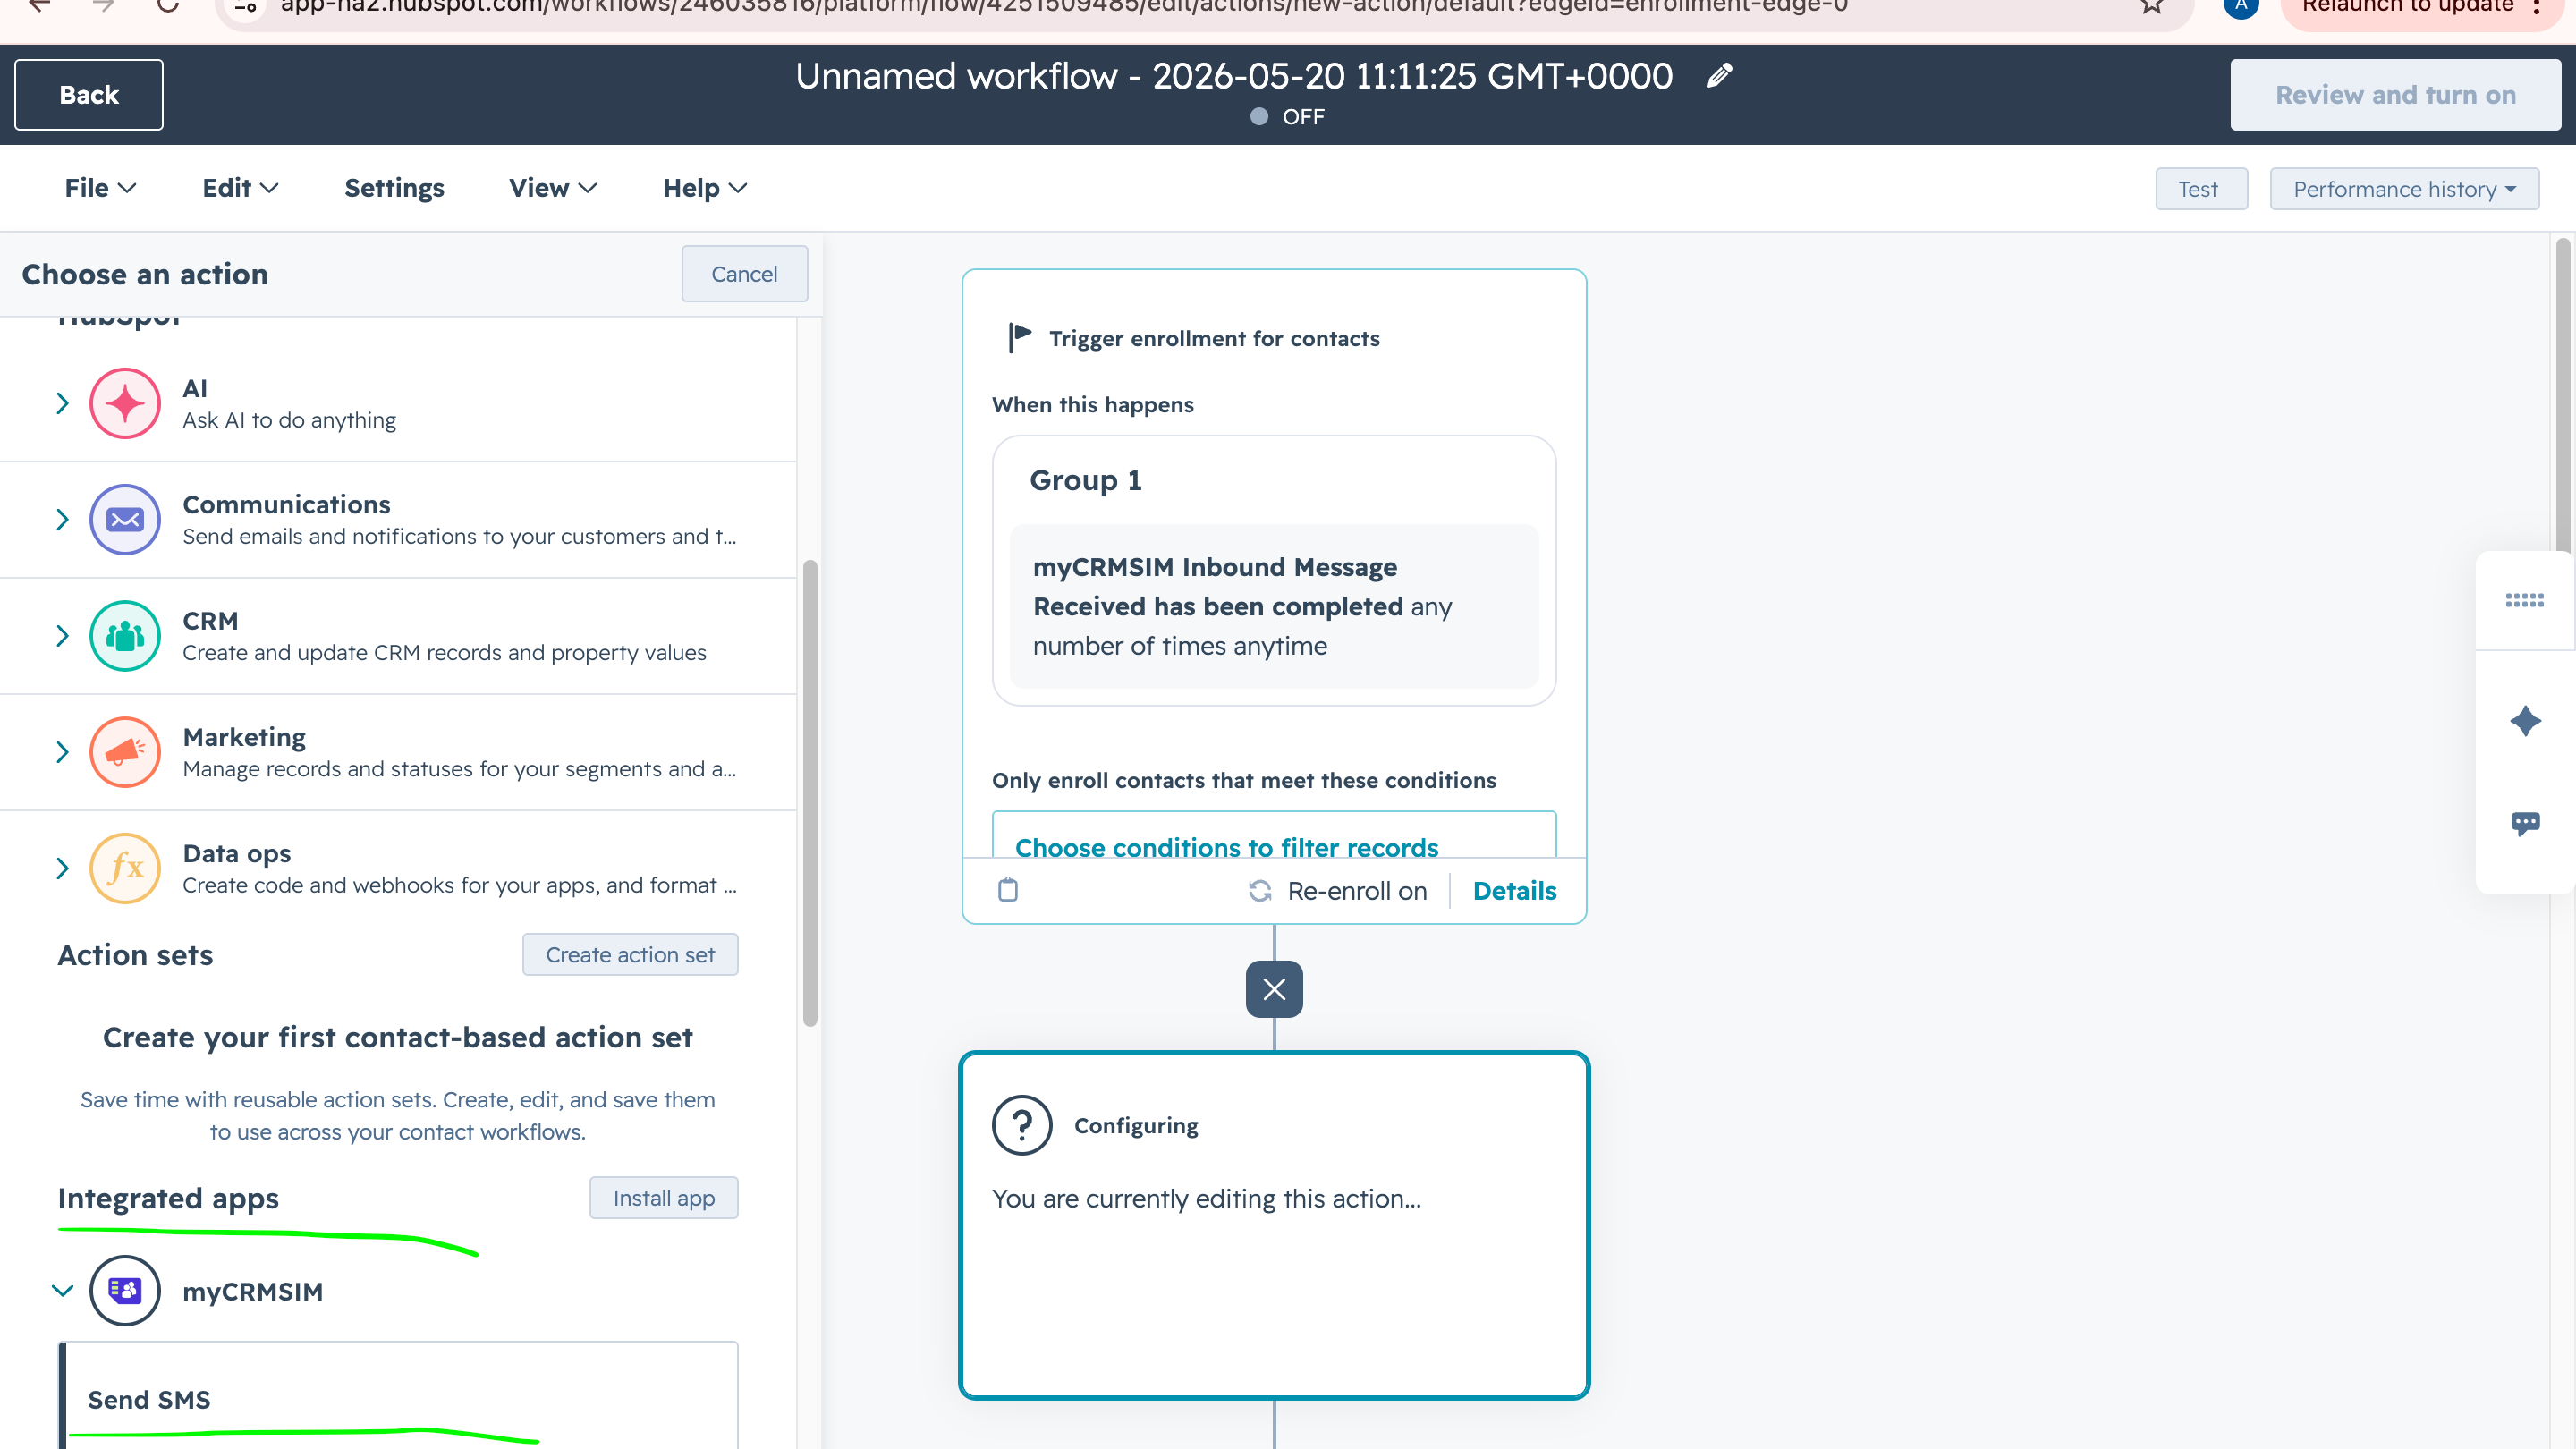The height and width of the screenshot is (1449, 2576).
Task: Open the View menu
Action: coord(553,188)
